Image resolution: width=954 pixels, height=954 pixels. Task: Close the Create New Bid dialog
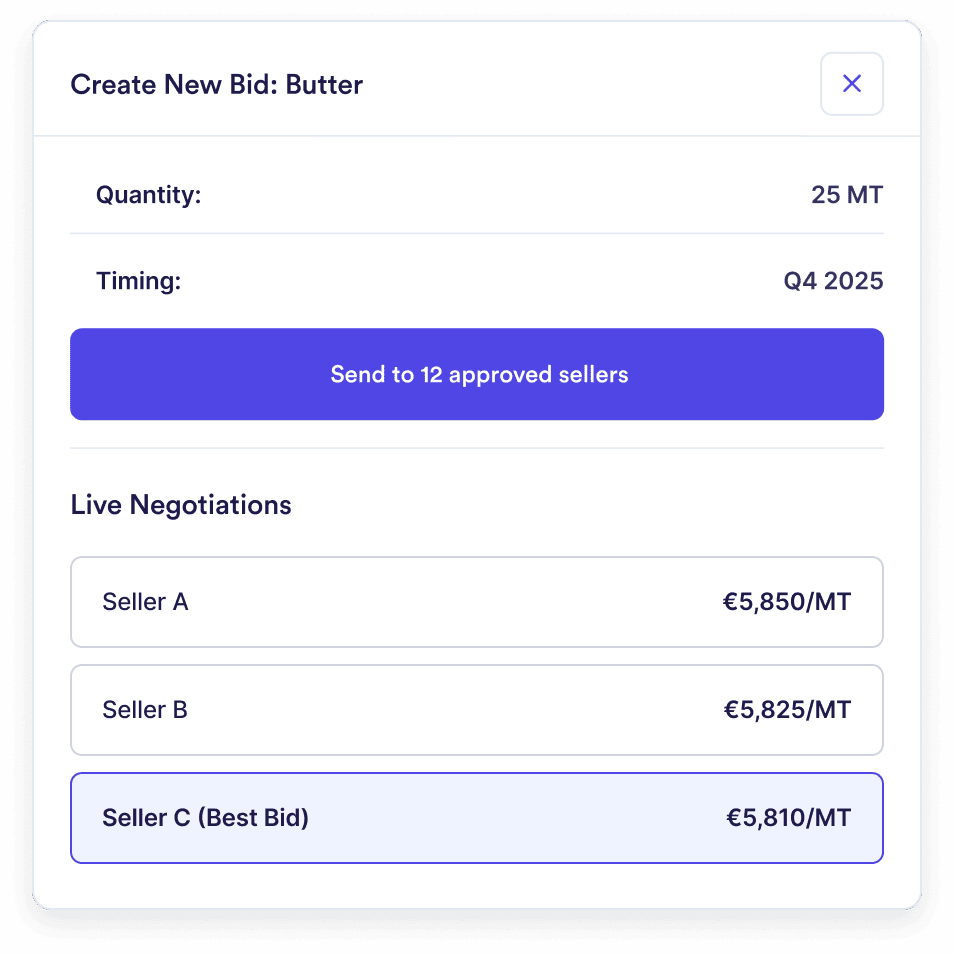(851, 84)
